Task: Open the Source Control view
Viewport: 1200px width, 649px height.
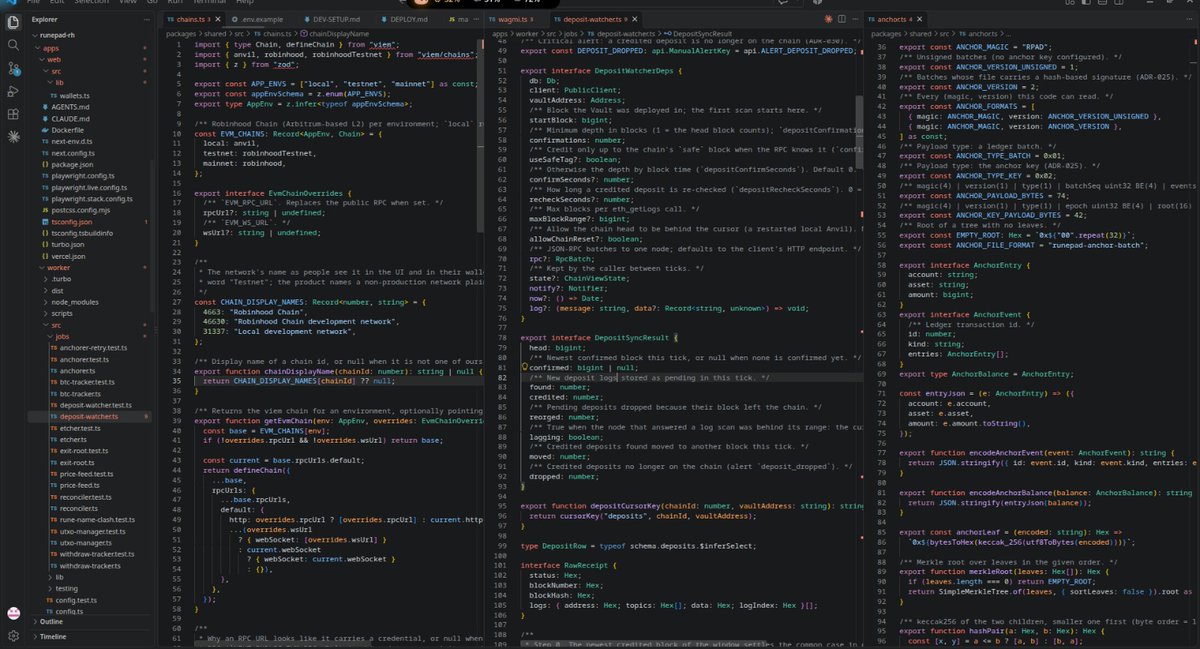Action: tap(13, 70)
